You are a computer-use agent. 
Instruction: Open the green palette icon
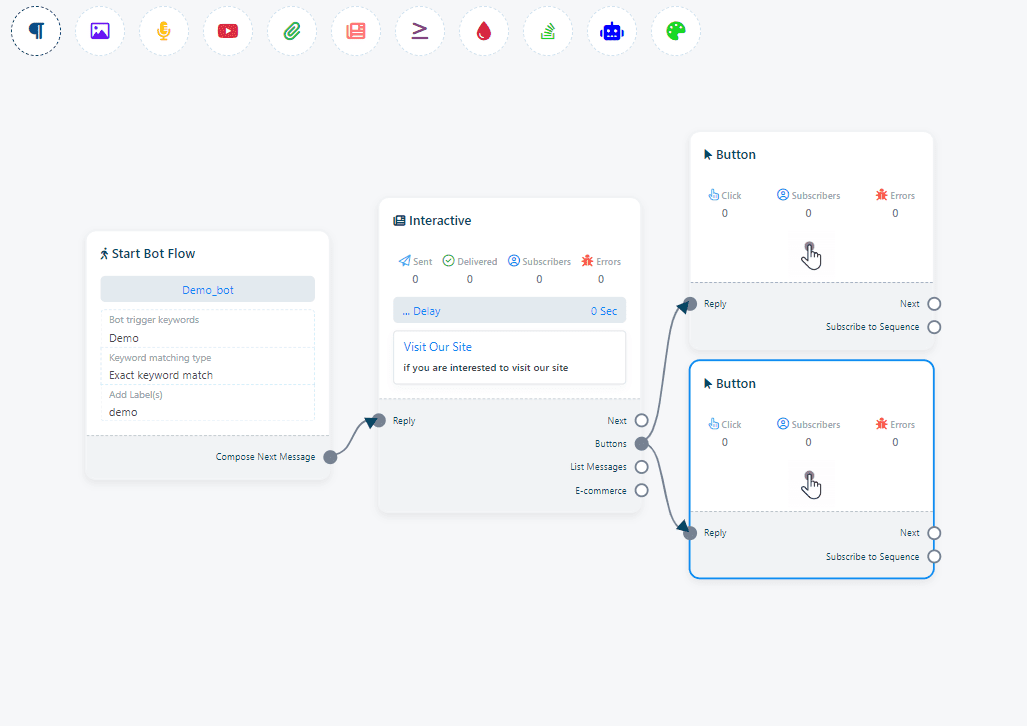point(676,31)
